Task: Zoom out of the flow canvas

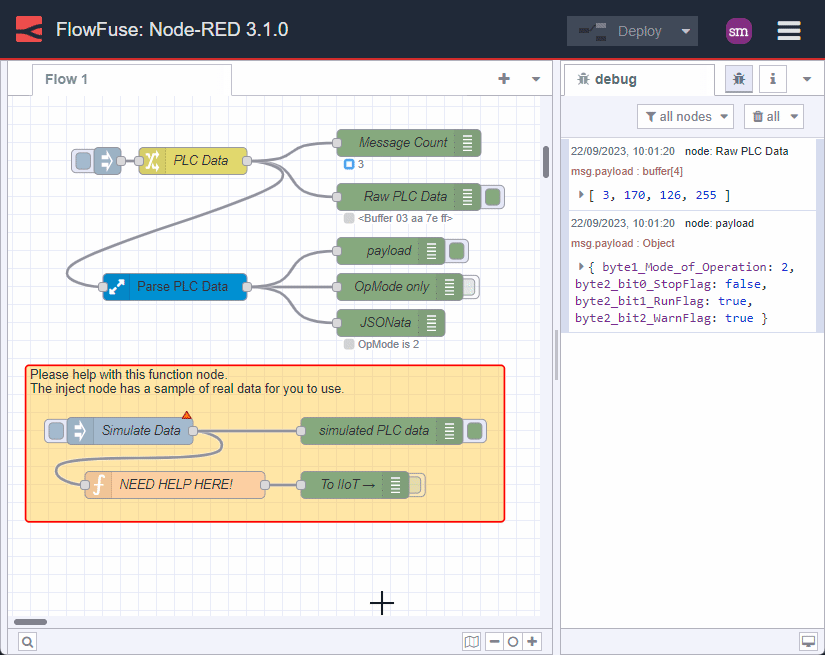Action: pyautogui.click(x=494, y=642)
